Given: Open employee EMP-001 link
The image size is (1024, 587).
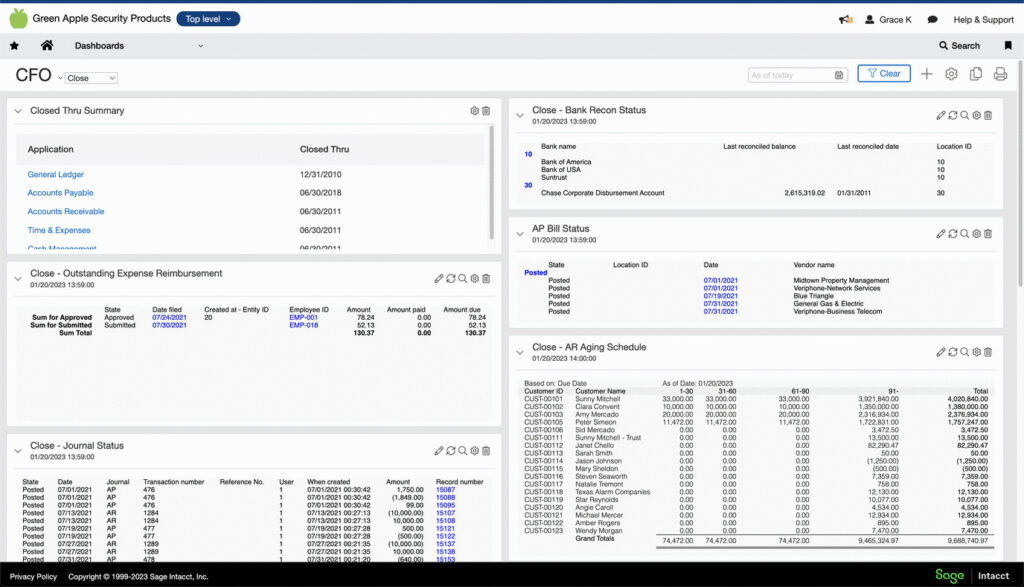Looking at the screenshot, I should click(304, 317).
